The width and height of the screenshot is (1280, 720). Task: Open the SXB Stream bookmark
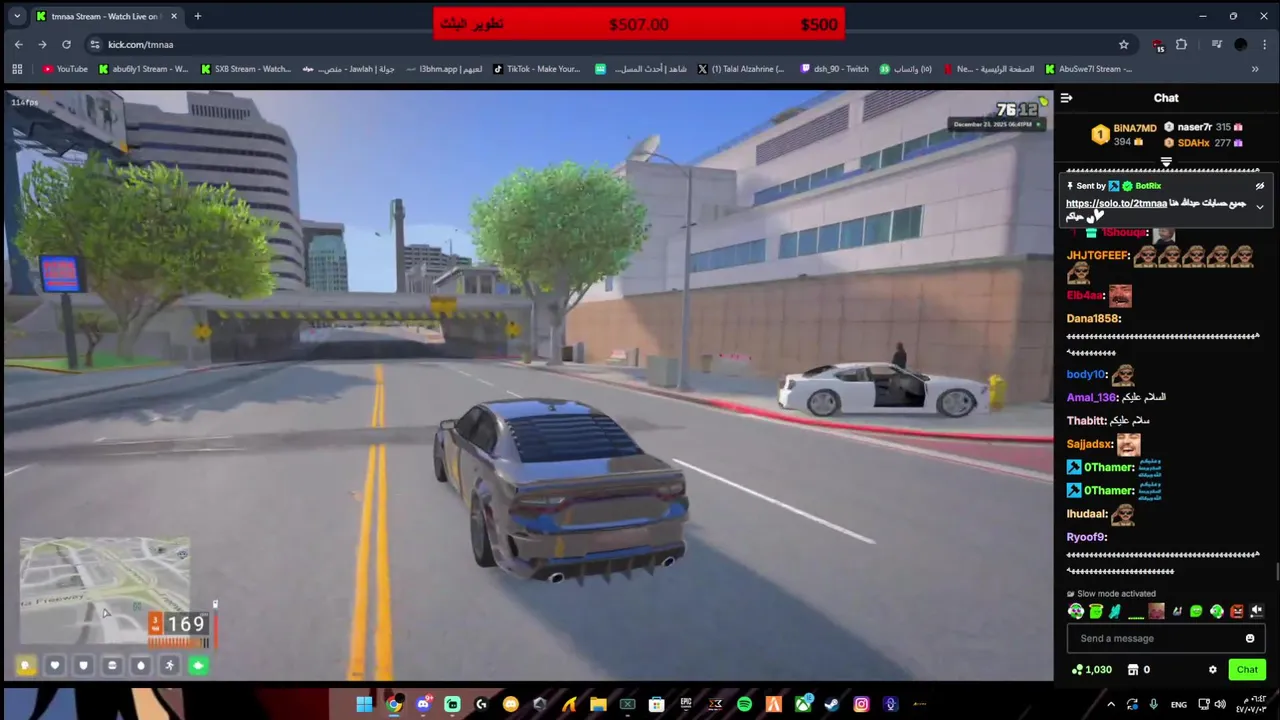246,69
